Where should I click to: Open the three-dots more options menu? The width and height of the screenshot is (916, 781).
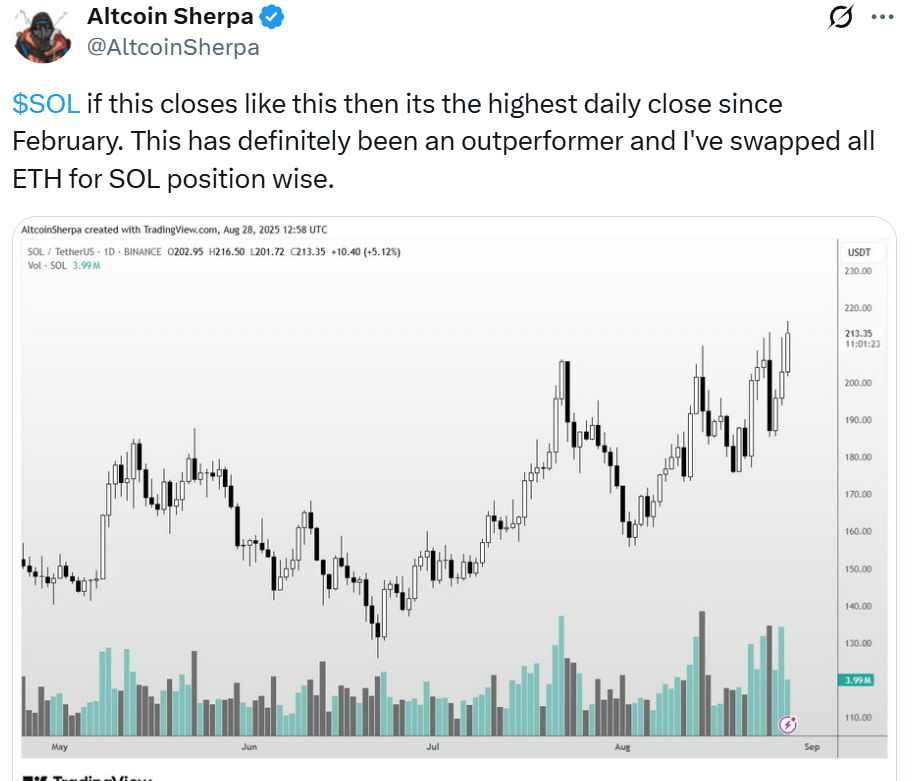(882, 17)
